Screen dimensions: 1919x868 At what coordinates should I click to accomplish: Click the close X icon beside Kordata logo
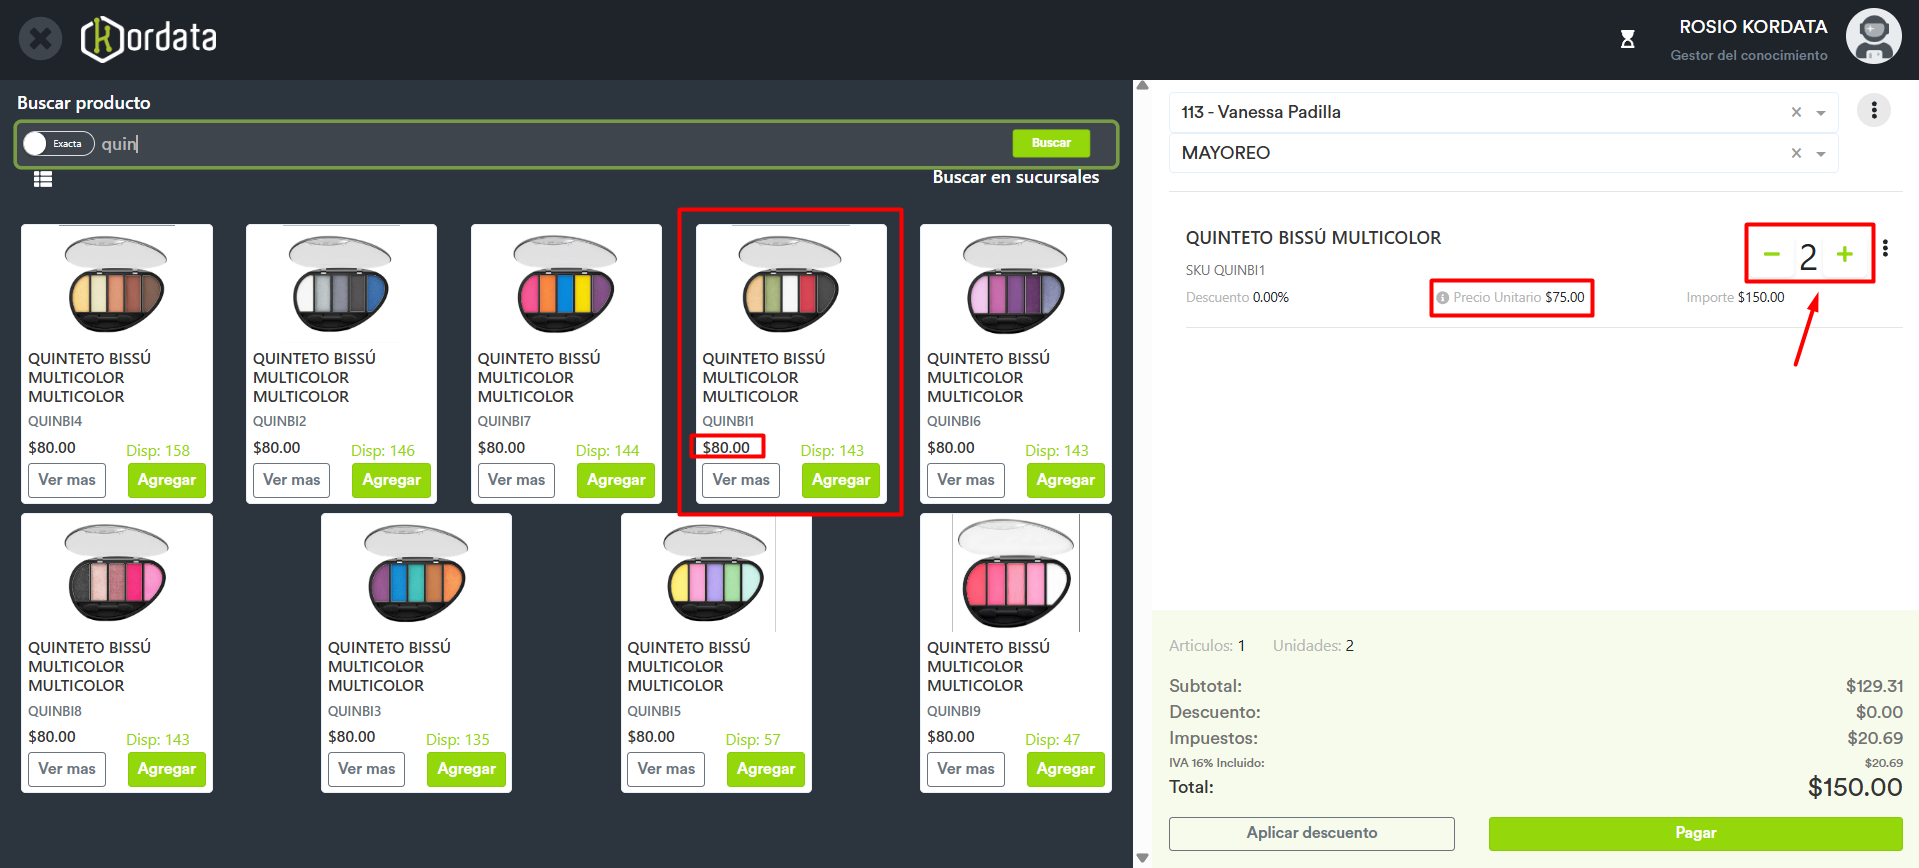pos(40,40)
